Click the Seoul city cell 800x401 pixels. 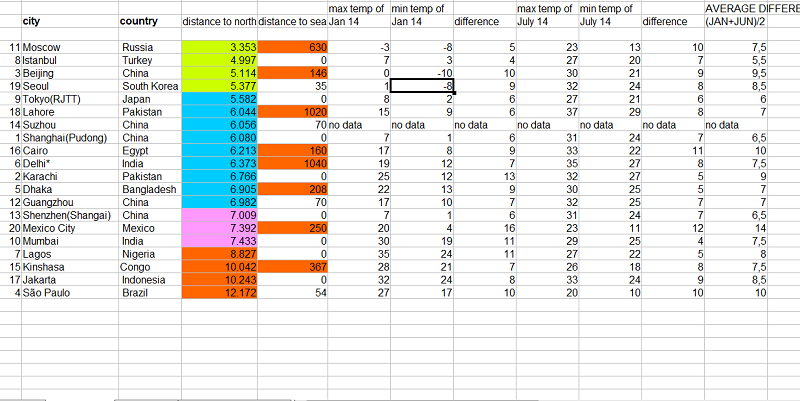coord(70,86)
